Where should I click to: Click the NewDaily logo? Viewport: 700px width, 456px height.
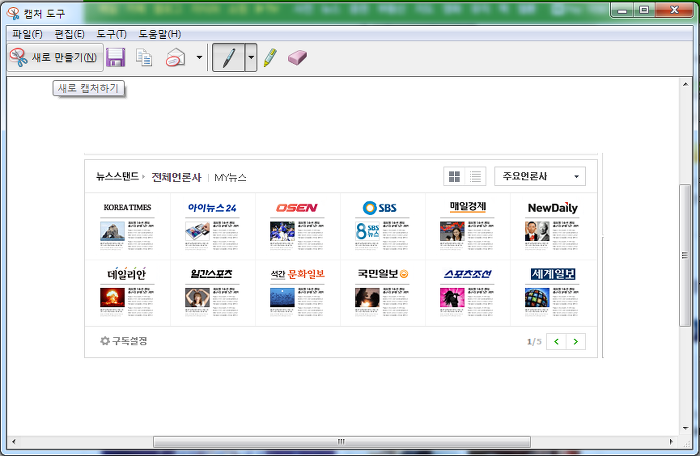(x=553, y=208)
